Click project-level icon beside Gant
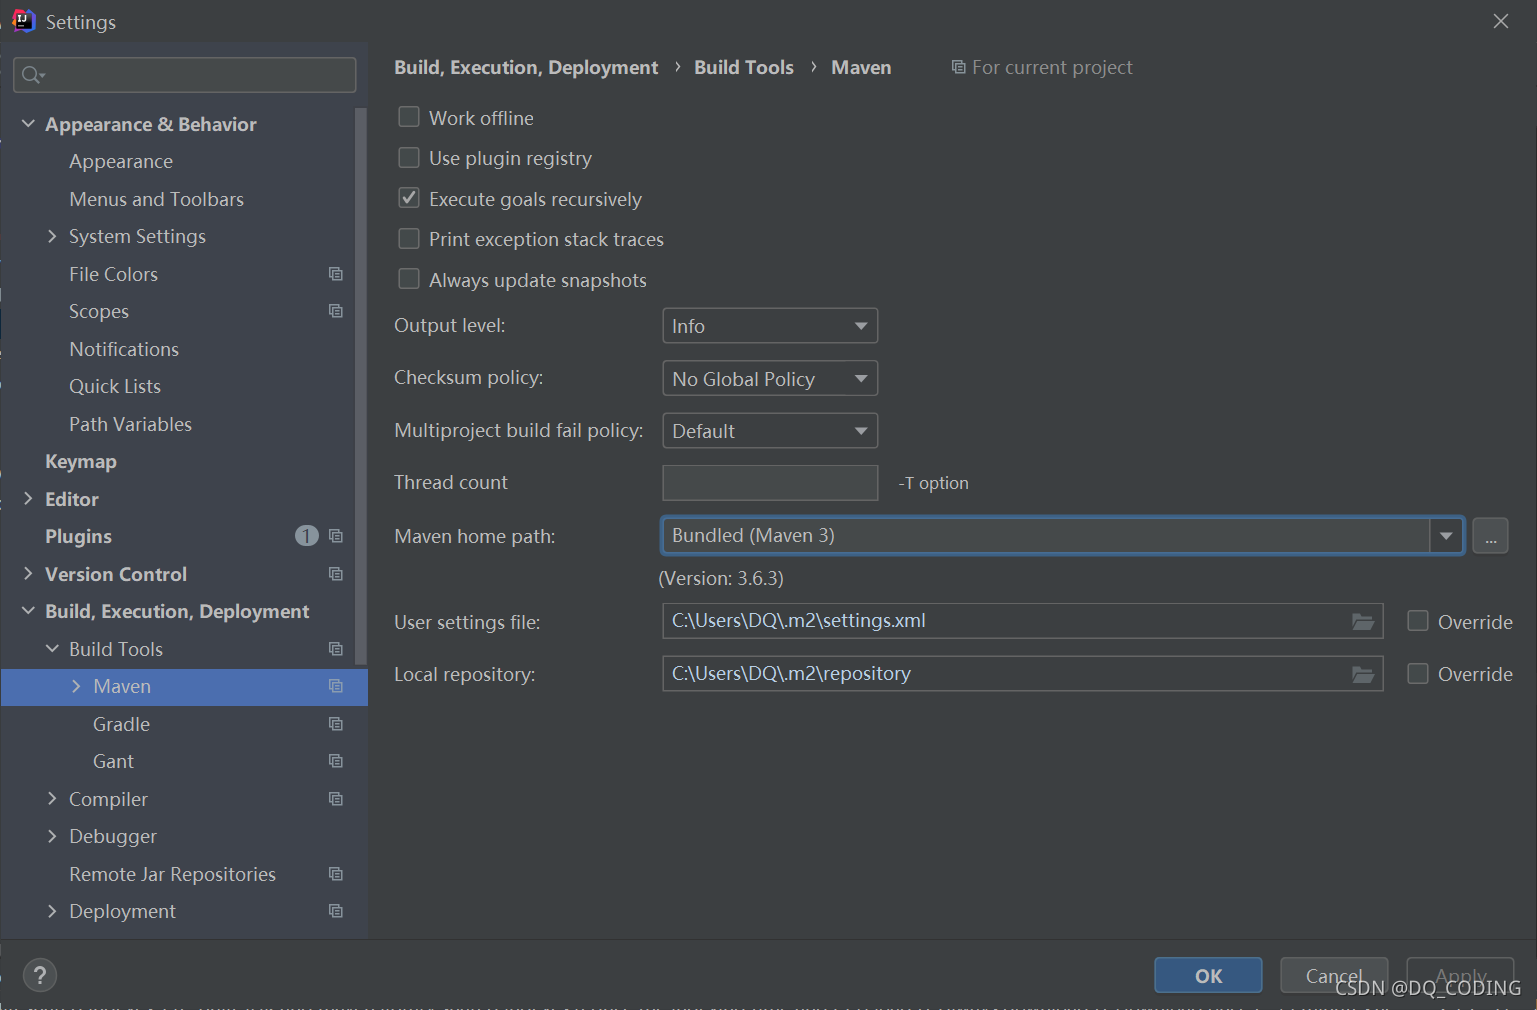 pos(336,761)
